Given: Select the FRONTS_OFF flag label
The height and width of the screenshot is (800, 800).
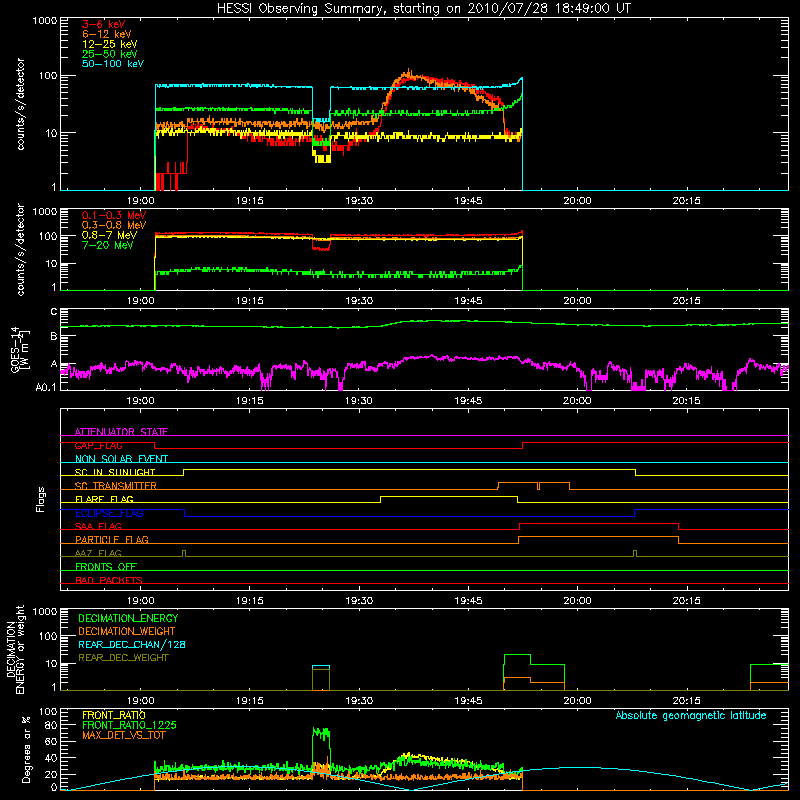Looking at the screenshot, I should coord(106,567).
